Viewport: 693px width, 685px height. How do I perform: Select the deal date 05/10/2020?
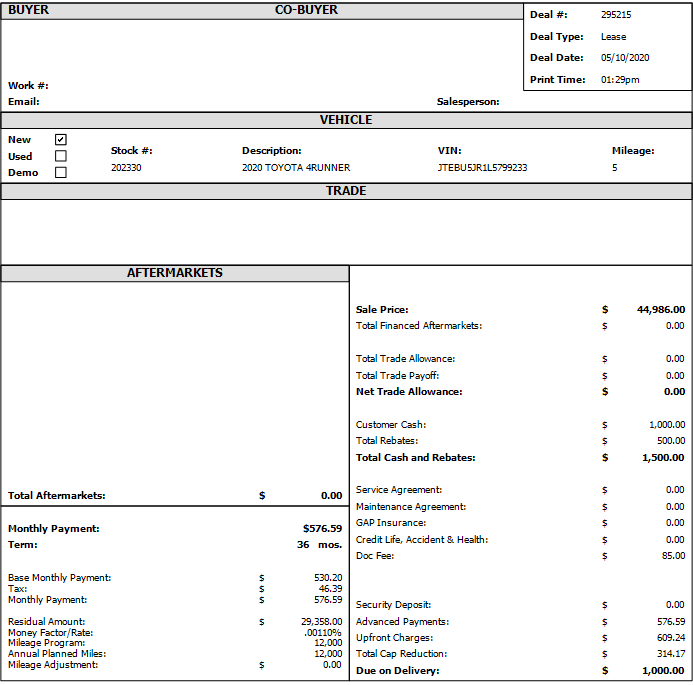click(x=625, y=58)
